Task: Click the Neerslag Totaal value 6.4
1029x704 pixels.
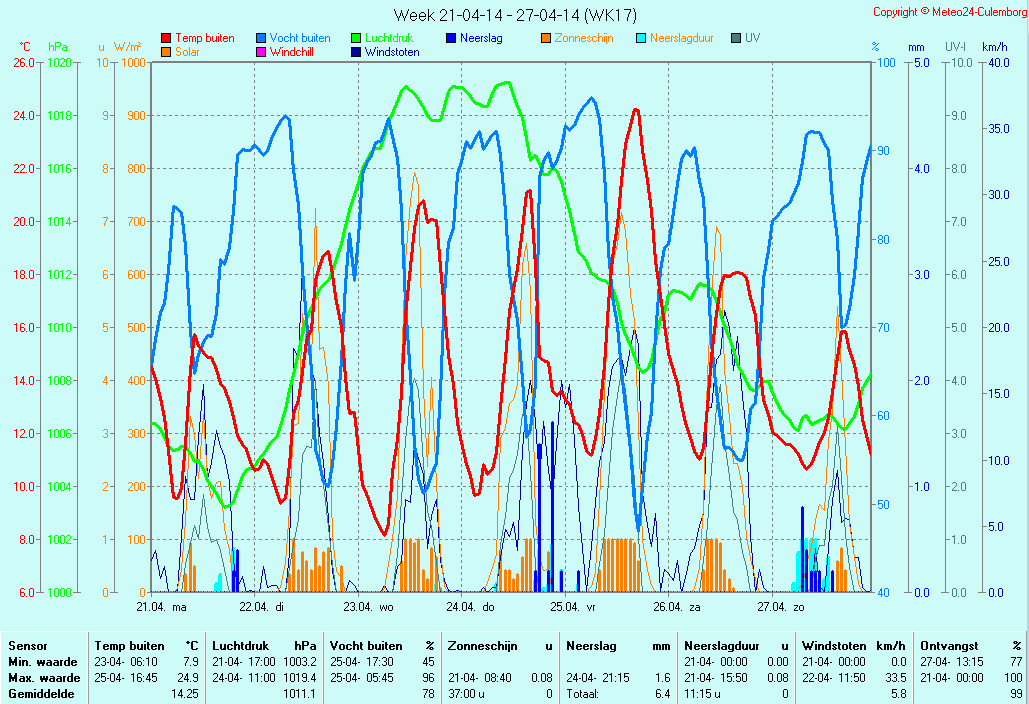Action: pos(661,694)
